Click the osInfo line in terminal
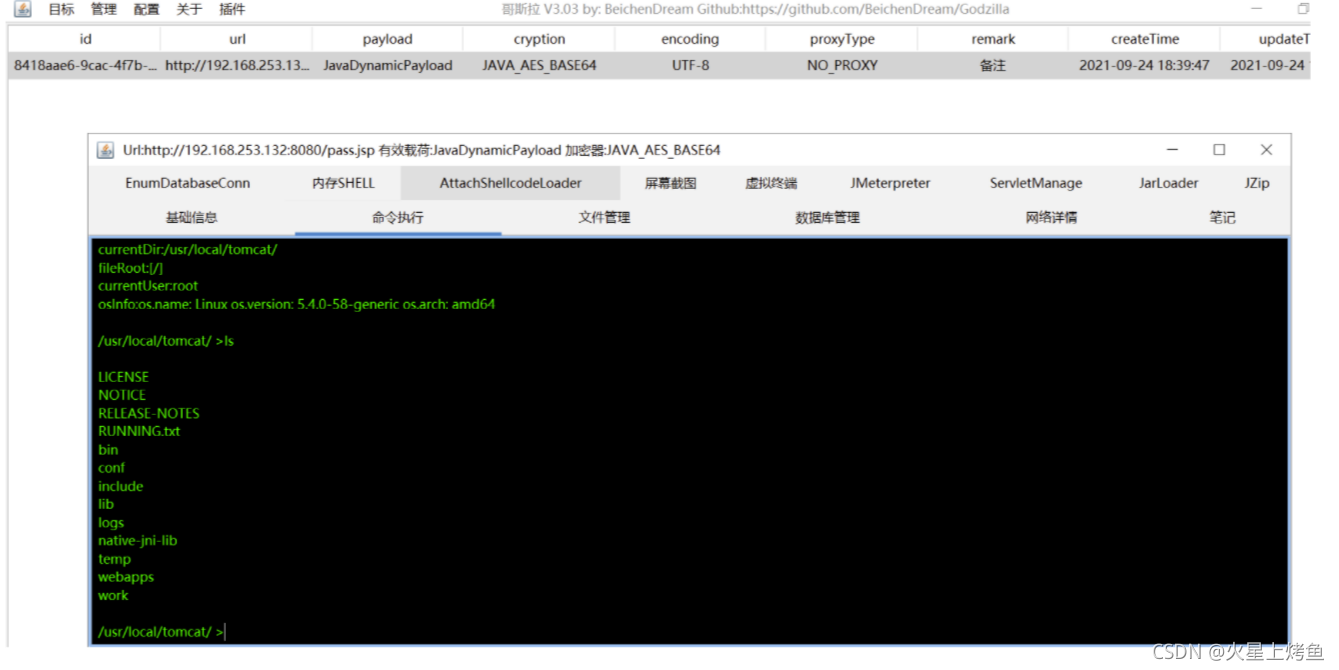1339x670 pixels. [297, 304]
